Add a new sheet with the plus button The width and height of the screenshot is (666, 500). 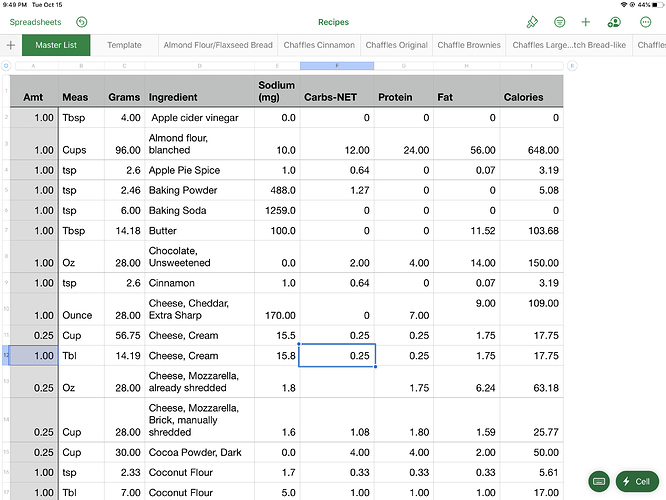pos(11,45)
